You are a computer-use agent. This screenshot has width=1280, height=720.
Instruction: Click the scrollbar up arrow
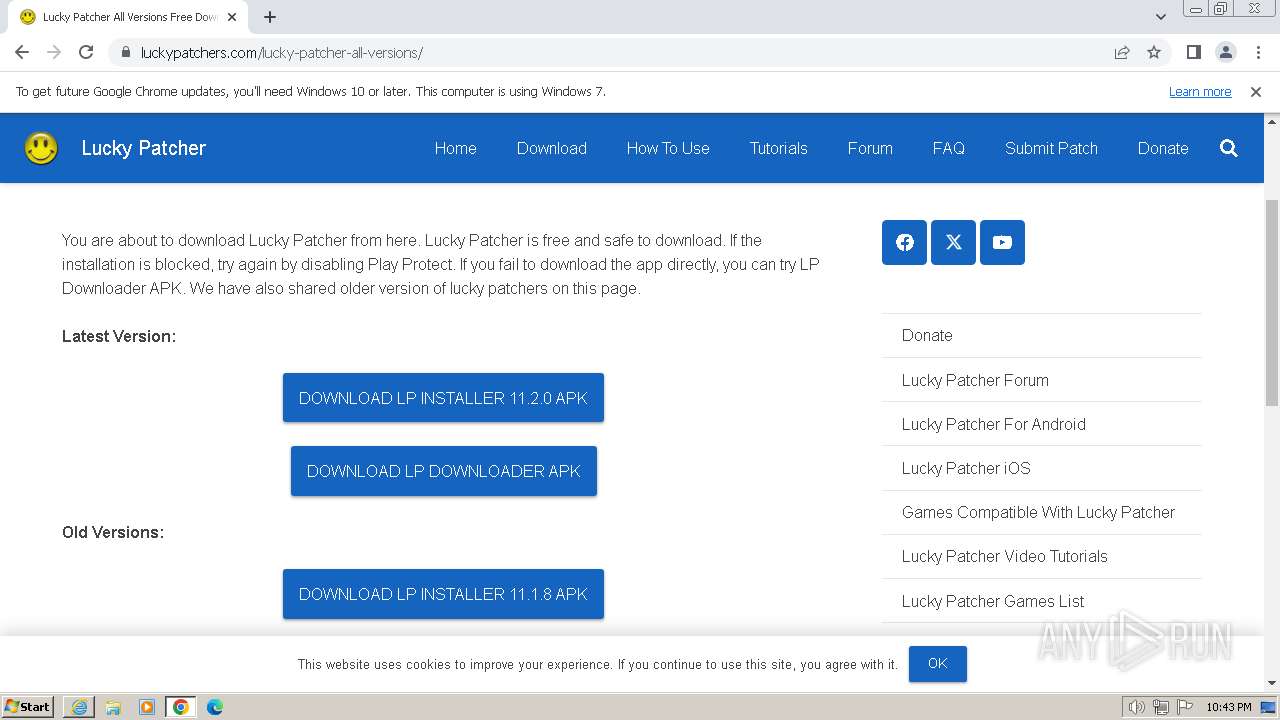tap(1272, 120)
